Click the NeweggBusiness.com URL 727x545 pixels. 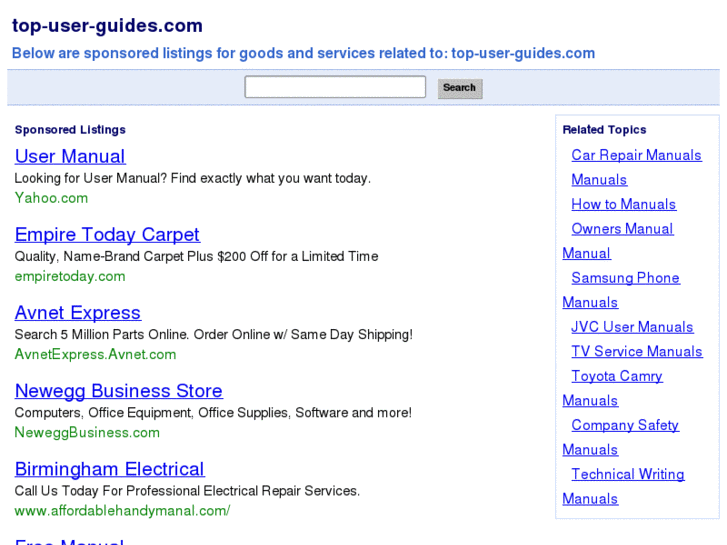click(87, 432)
